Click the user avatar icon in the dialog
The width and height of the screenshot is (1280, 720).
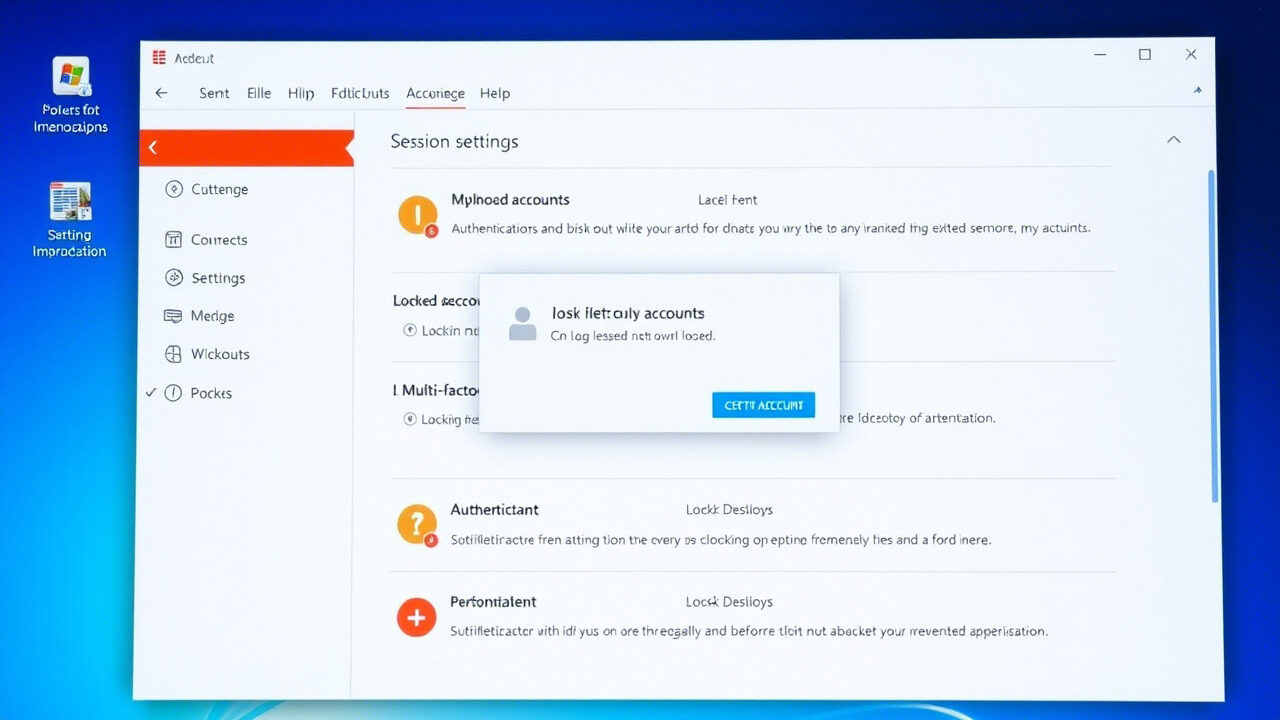click(x=522, y=322)
